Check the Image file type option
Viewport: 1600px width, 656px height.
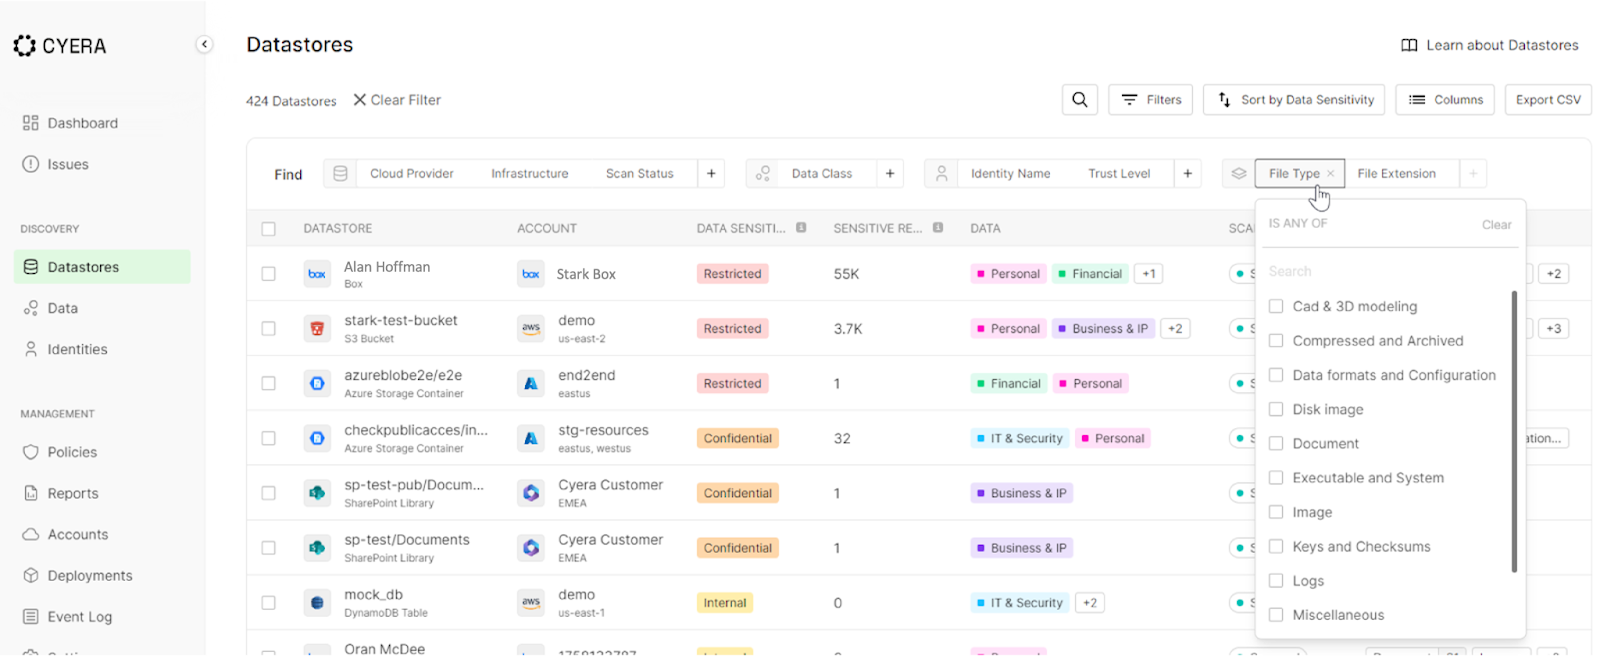click(x=1276, y=512)
